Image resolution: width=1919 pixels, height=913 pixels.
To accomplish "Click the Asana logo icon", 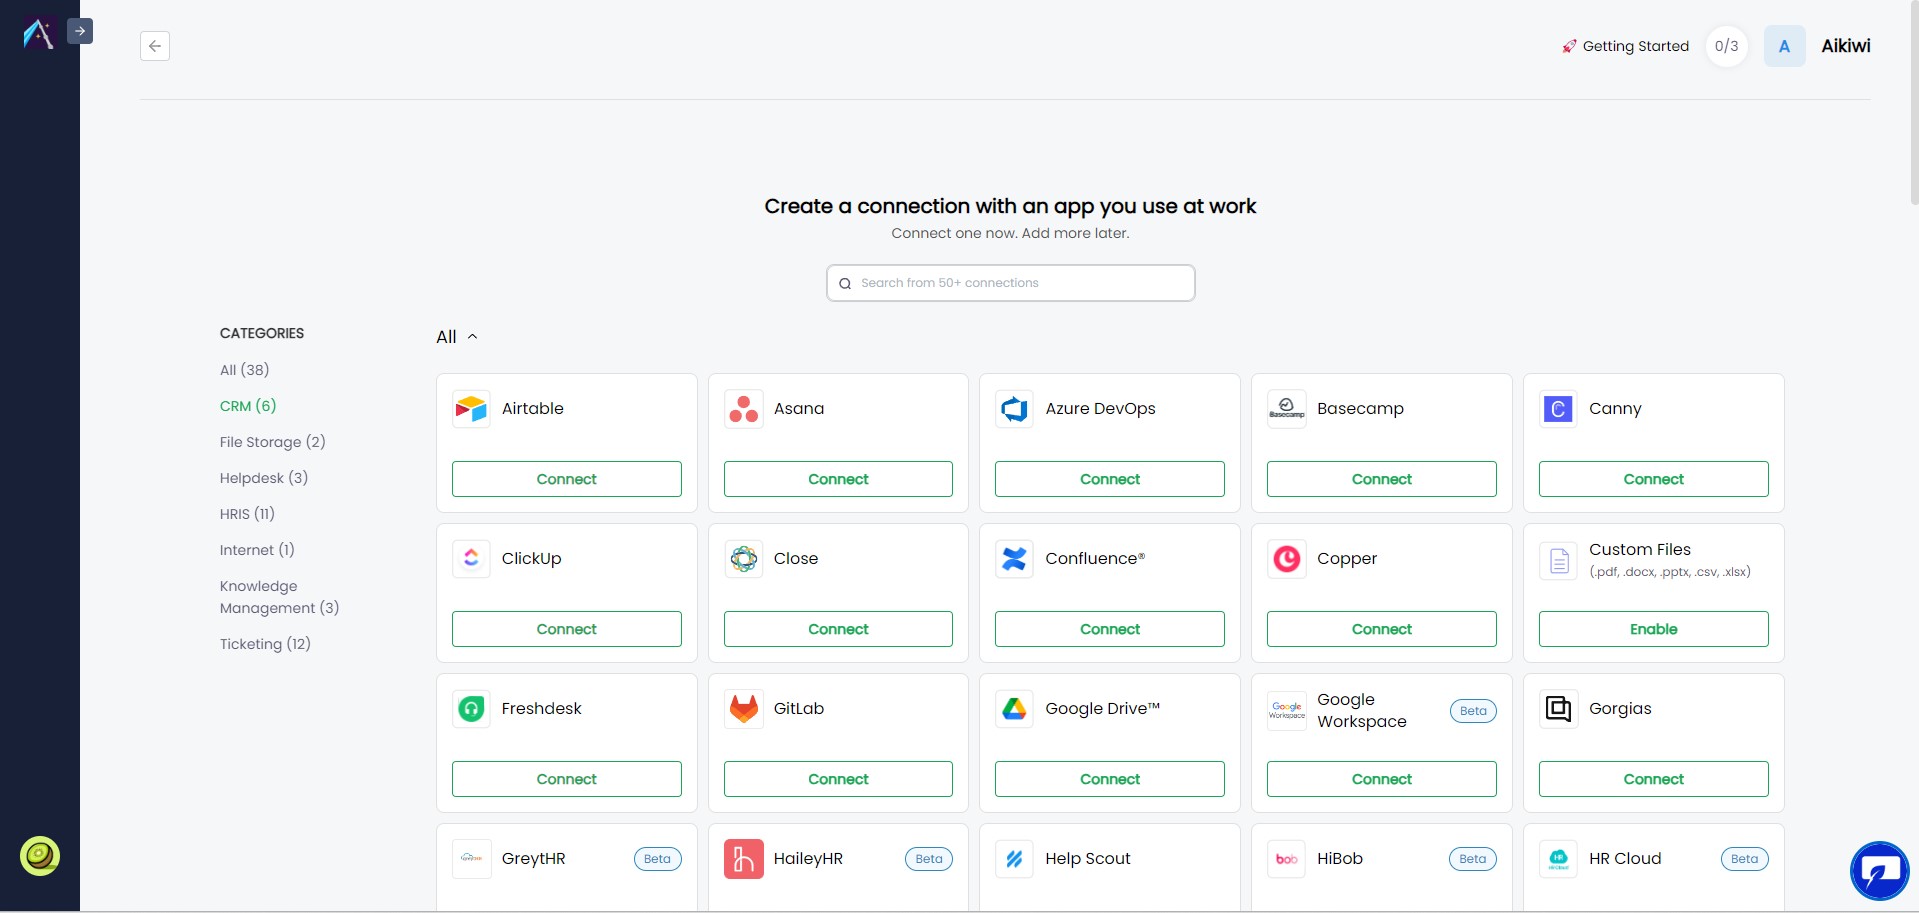I will (743, 409).
